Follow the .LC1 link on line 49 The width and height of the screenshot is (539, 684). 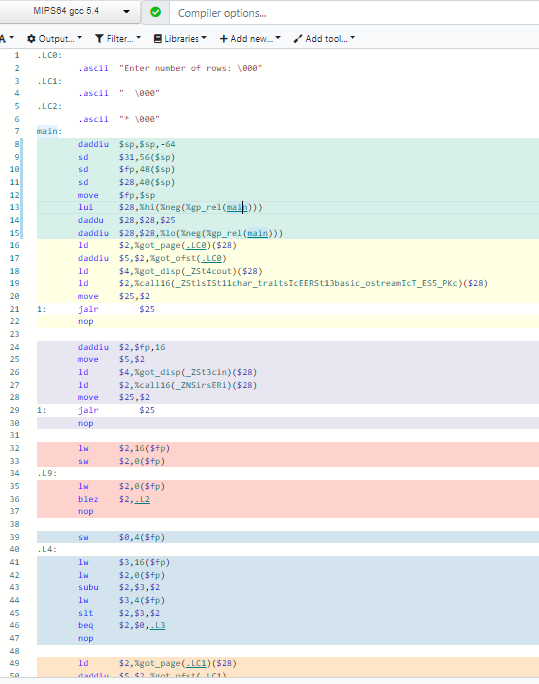coord(196,663)
